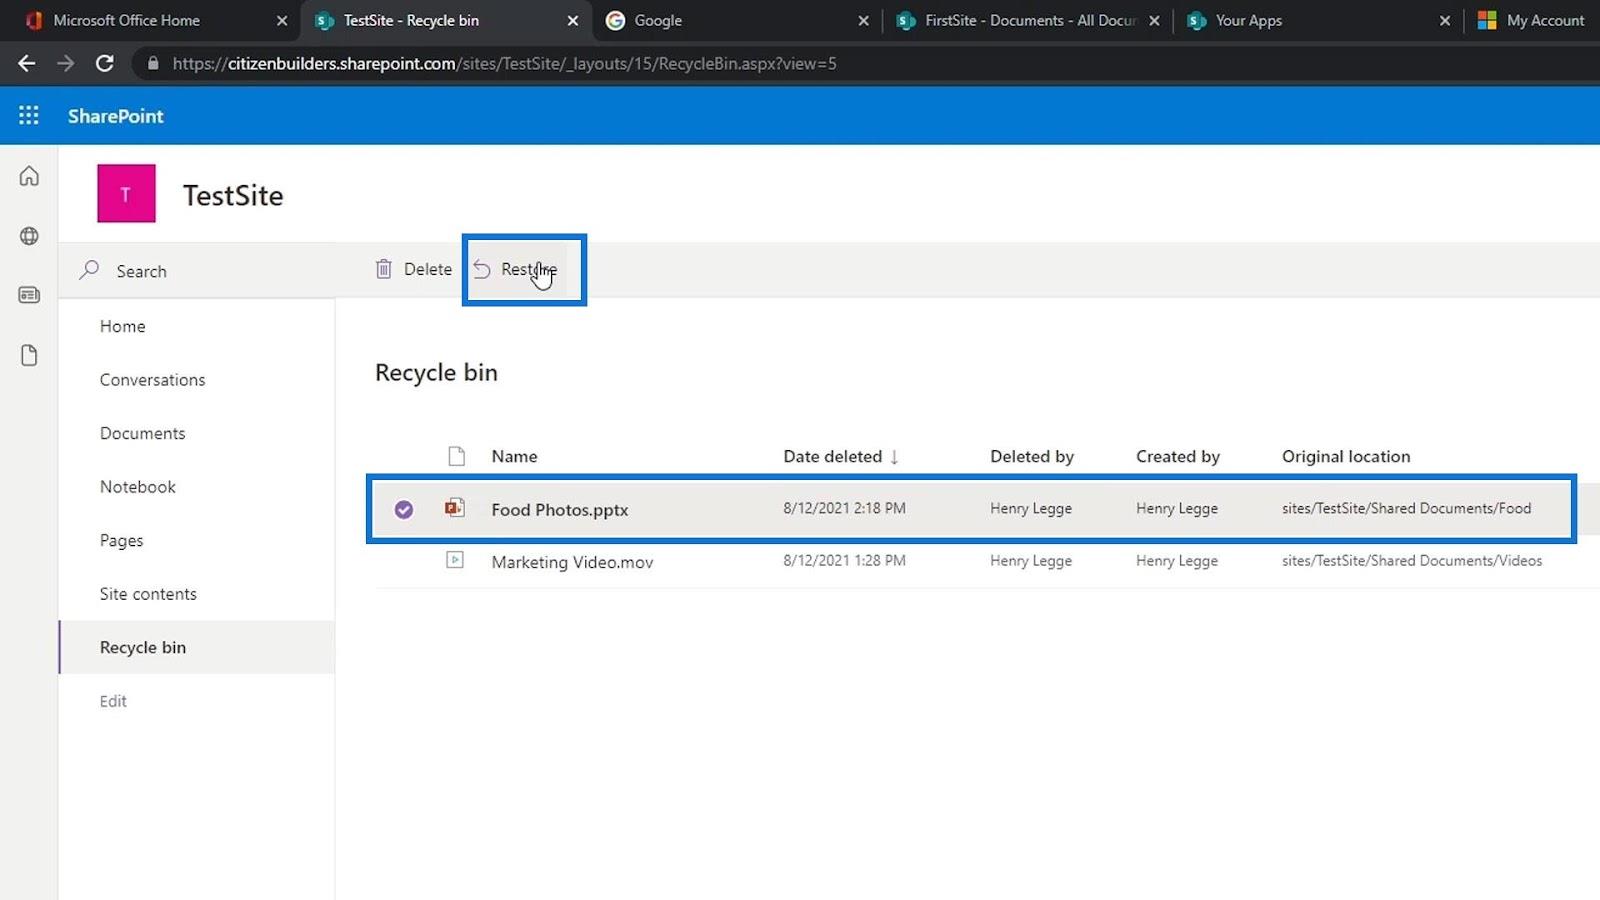The width and height of the screenshot is (1600, 900).
Task: Click the browser address bar URL
Action: (504, 63)
